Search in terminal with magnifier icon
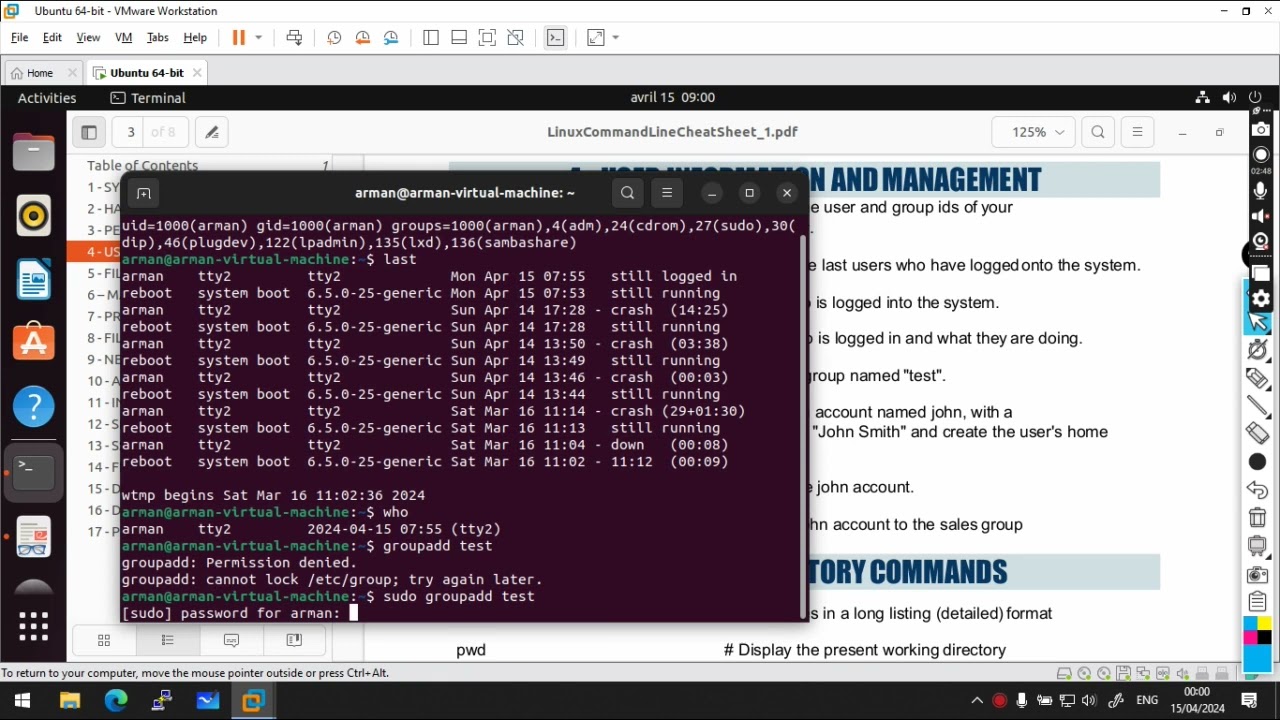Screen dimensions: 1280x720 (627, 193)
